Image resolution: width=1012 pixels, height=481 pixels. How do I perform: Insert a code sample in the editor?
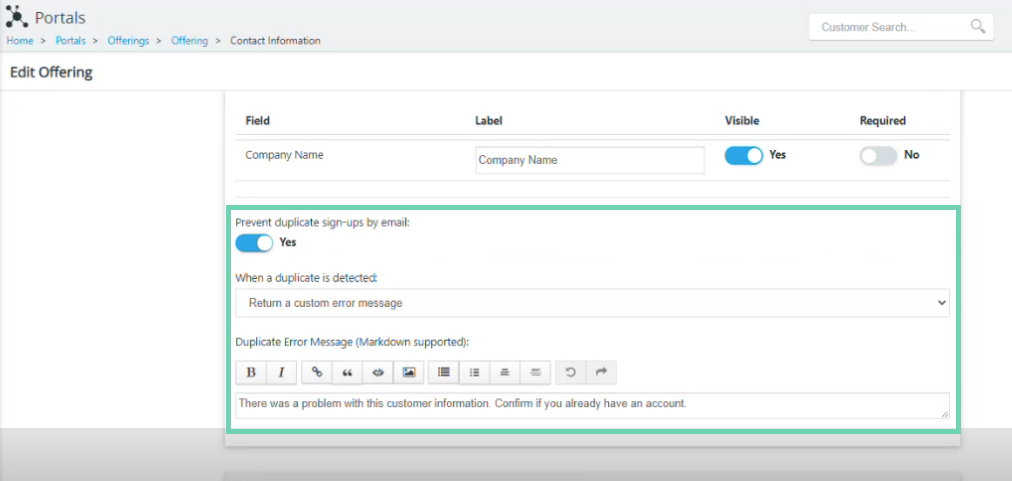pos(378,373)
